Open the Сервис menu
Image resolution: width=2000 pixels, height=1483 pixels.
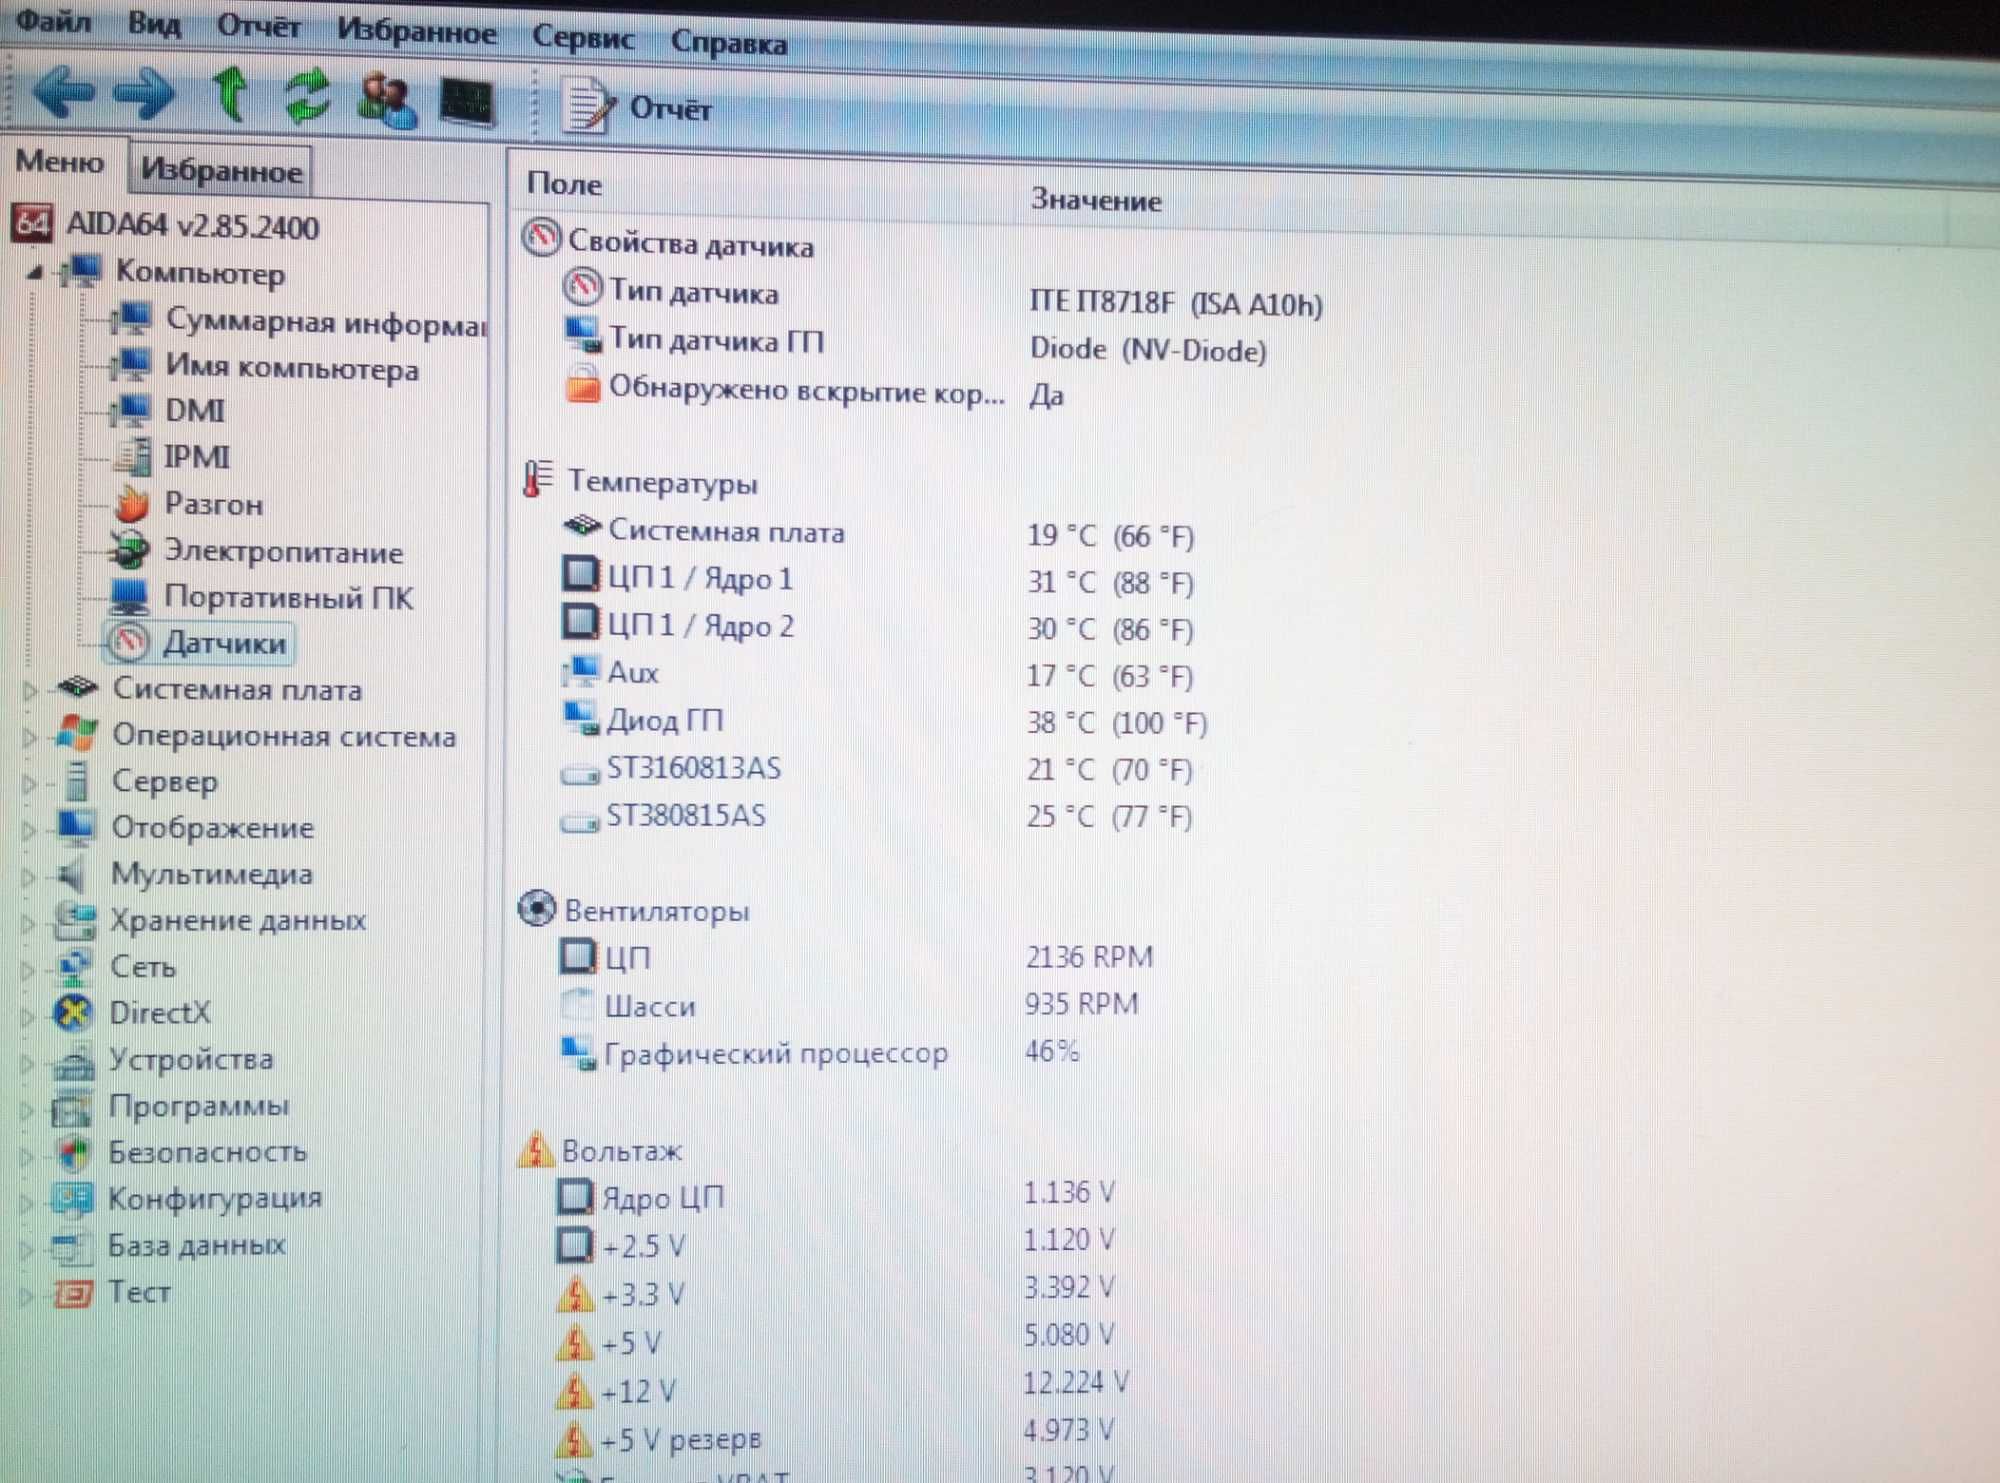[583, 38]
